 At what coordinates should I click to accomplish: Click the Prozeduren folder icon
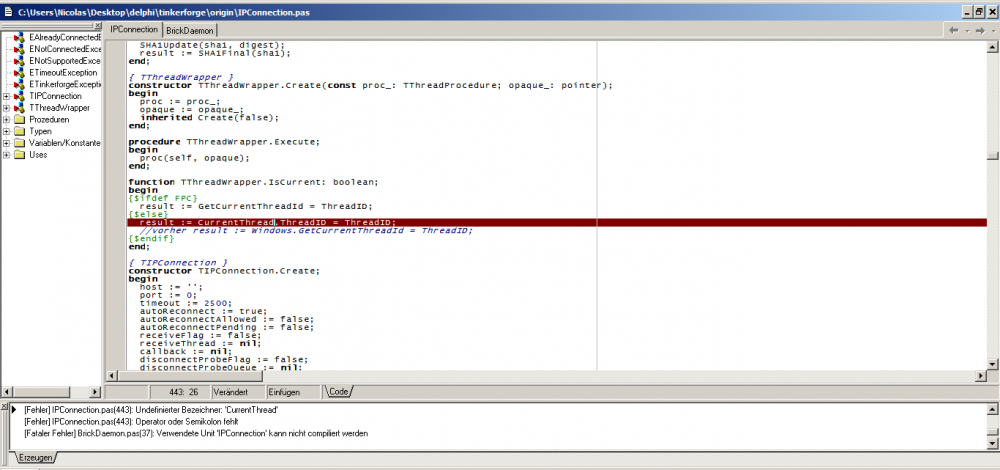click(x=19, y=119)
